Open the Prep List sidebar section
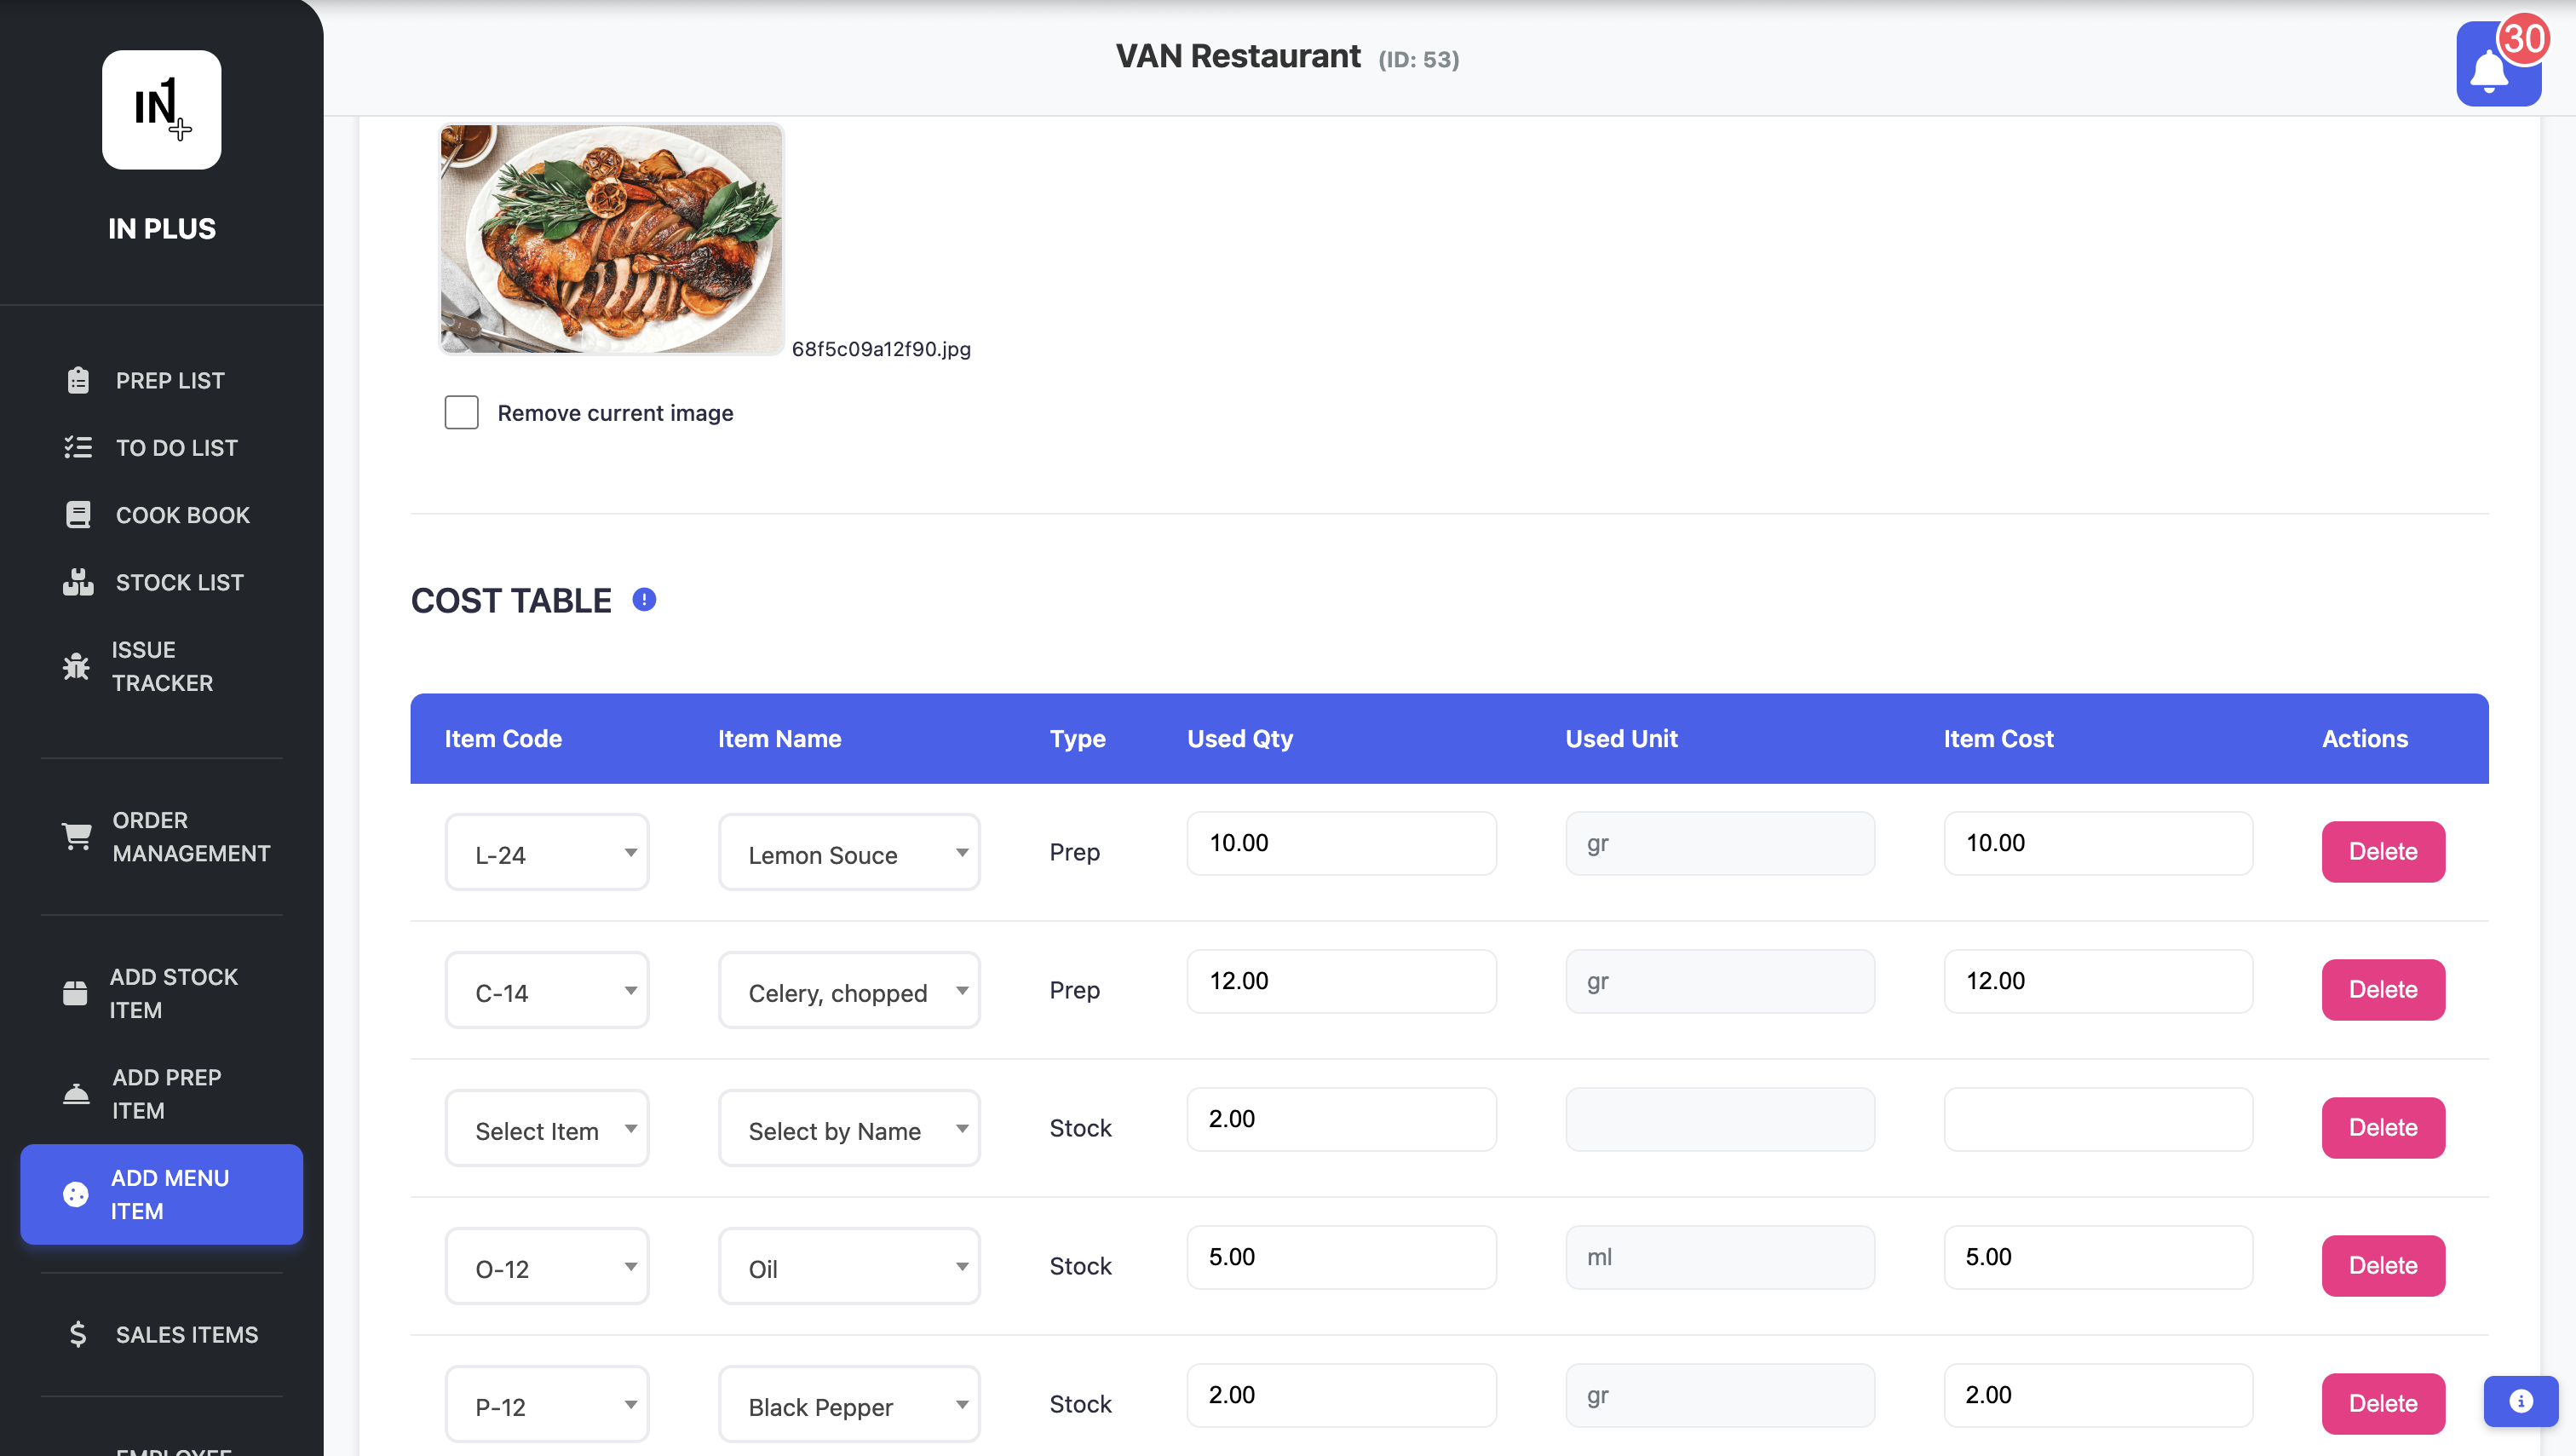This screenshot has width=2576, height=1456. [169, 380]
